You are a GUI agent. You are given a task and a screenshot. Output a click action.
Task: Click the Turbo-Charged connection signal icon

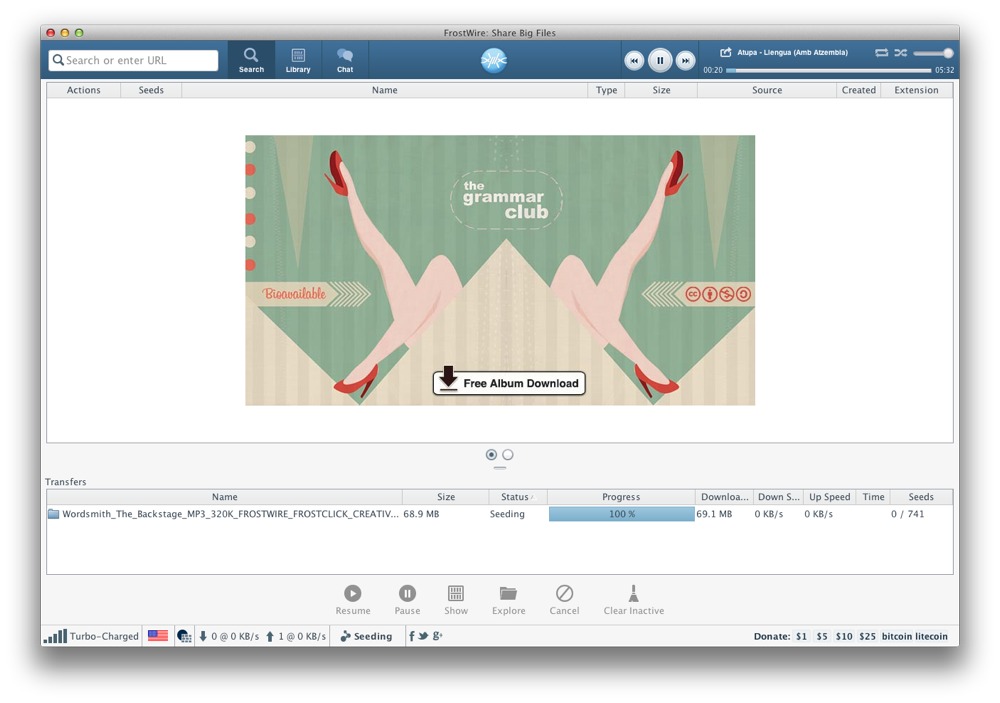(x=55, y=636)
